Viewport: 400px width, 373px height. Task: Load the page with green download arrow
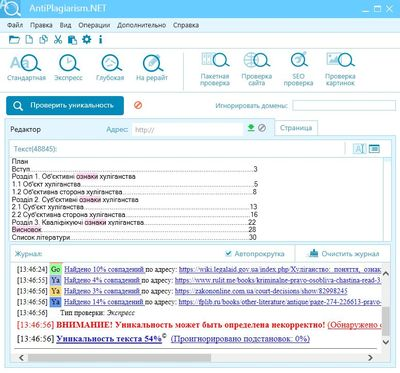point(251,128)
